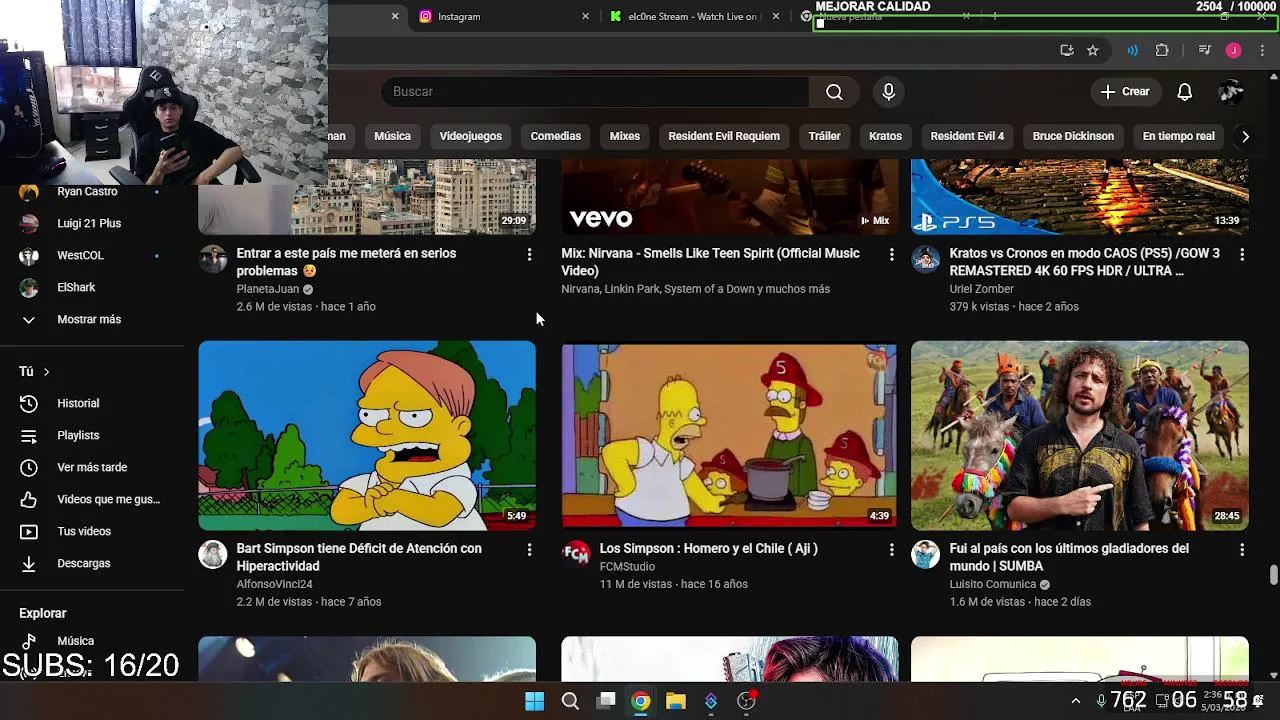
Task: Open Ver más tarde in sidebar
Action: [x=92, y=468]
